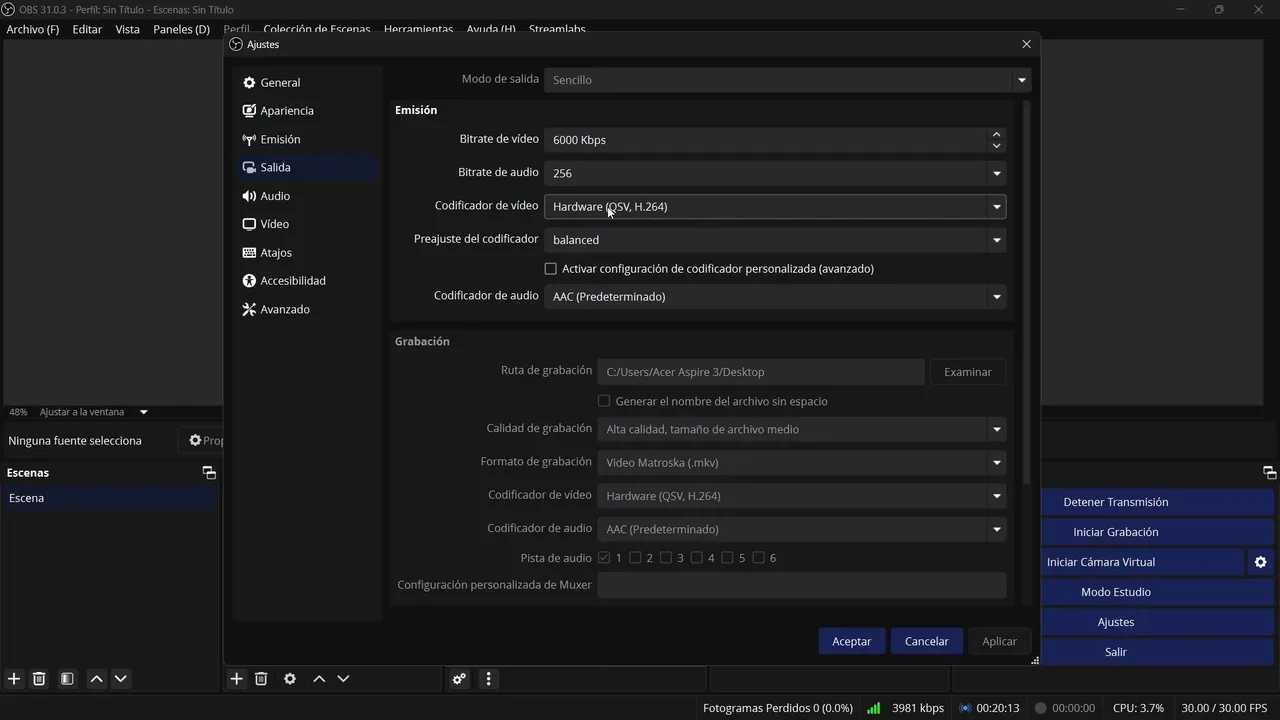Open the Apariencia settings section
The height and width of the screenshot is (720, 1280).
tap(306, 111)
